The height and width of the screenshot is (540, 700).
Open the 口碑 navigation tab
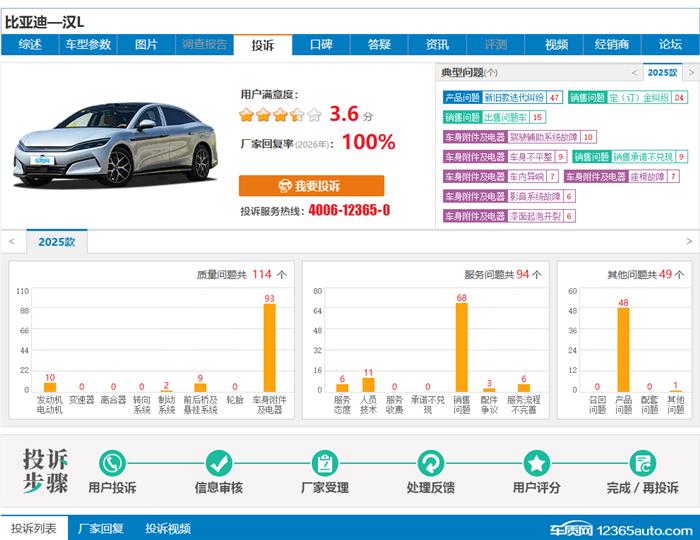[x=321, y=45]
